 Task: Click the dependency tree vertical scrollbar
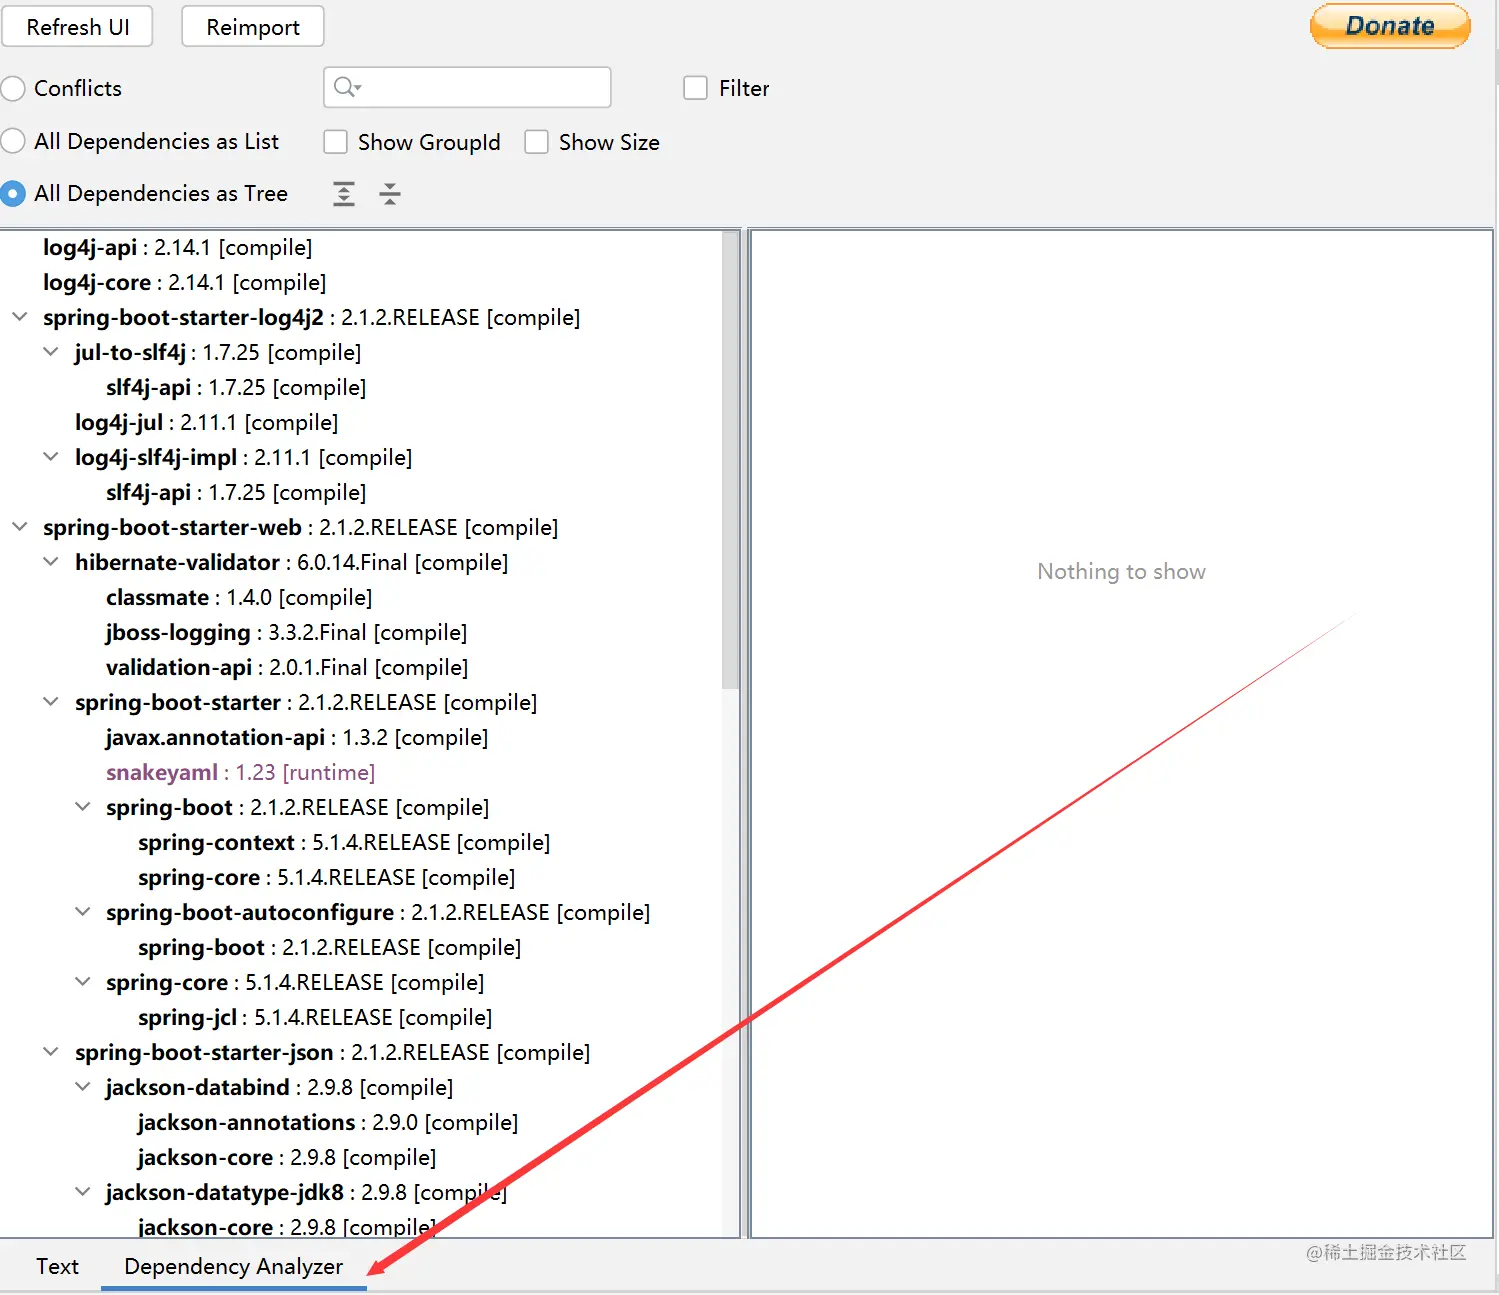(730, 460)
